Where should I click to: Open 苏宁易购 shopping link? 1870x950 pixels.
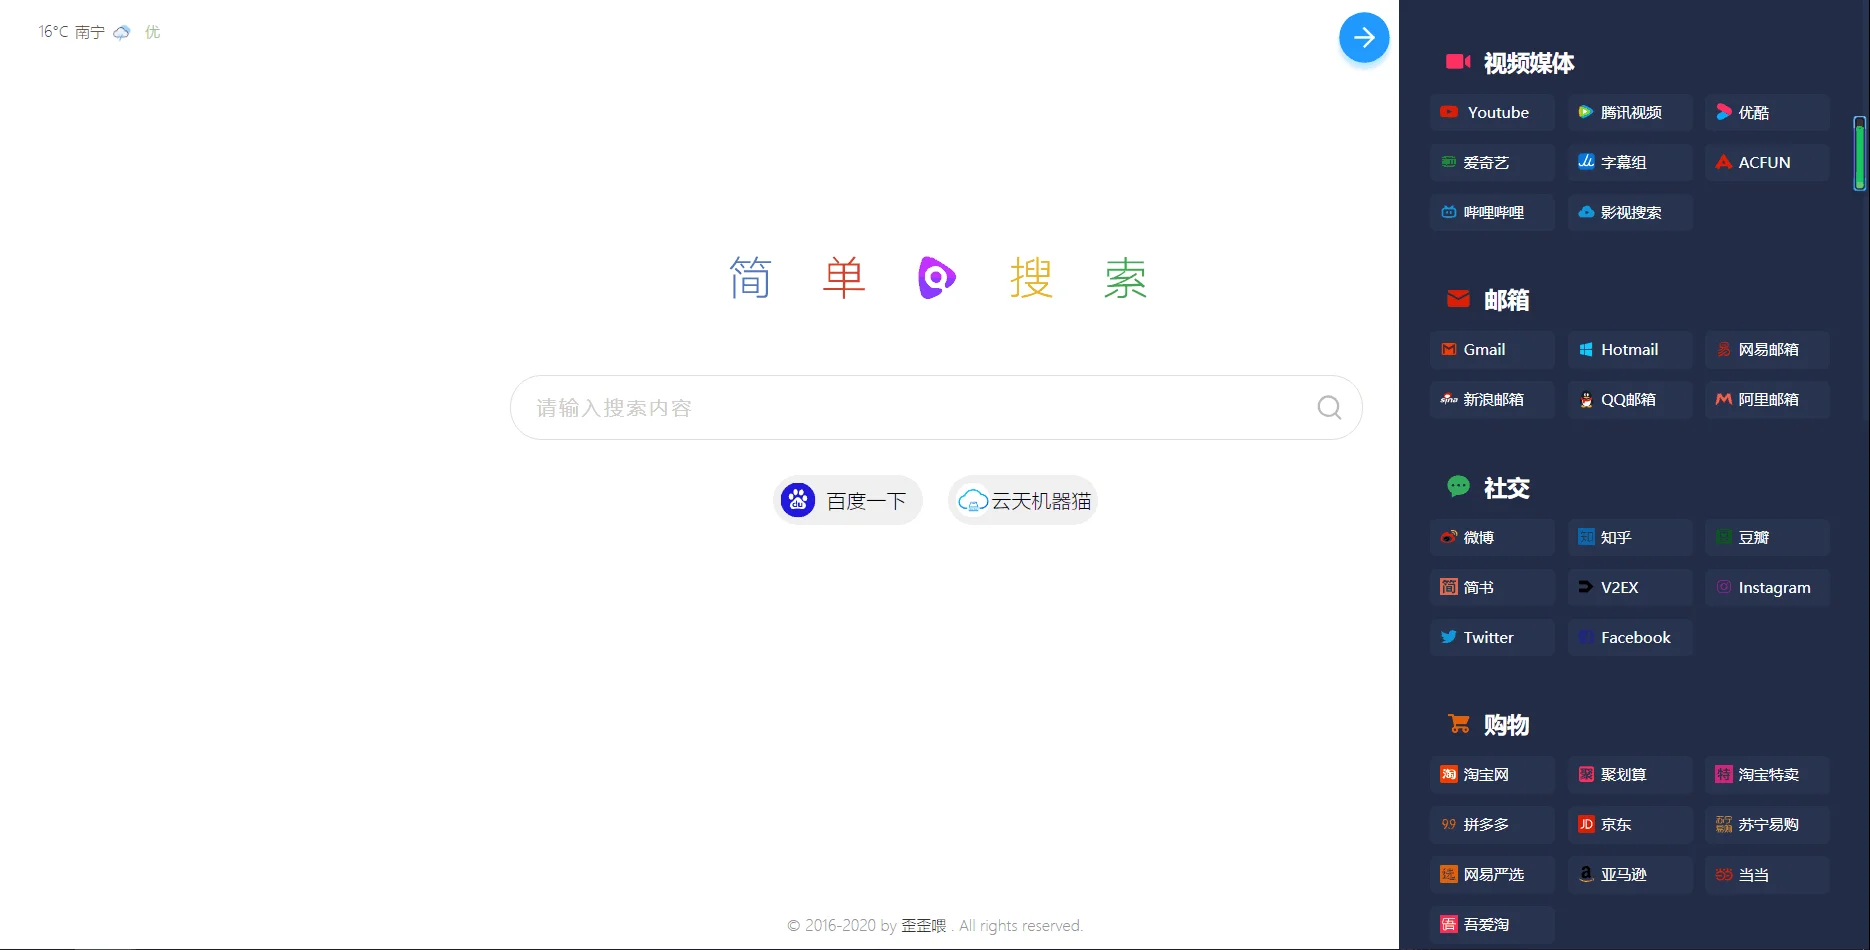pos(1767,825)
